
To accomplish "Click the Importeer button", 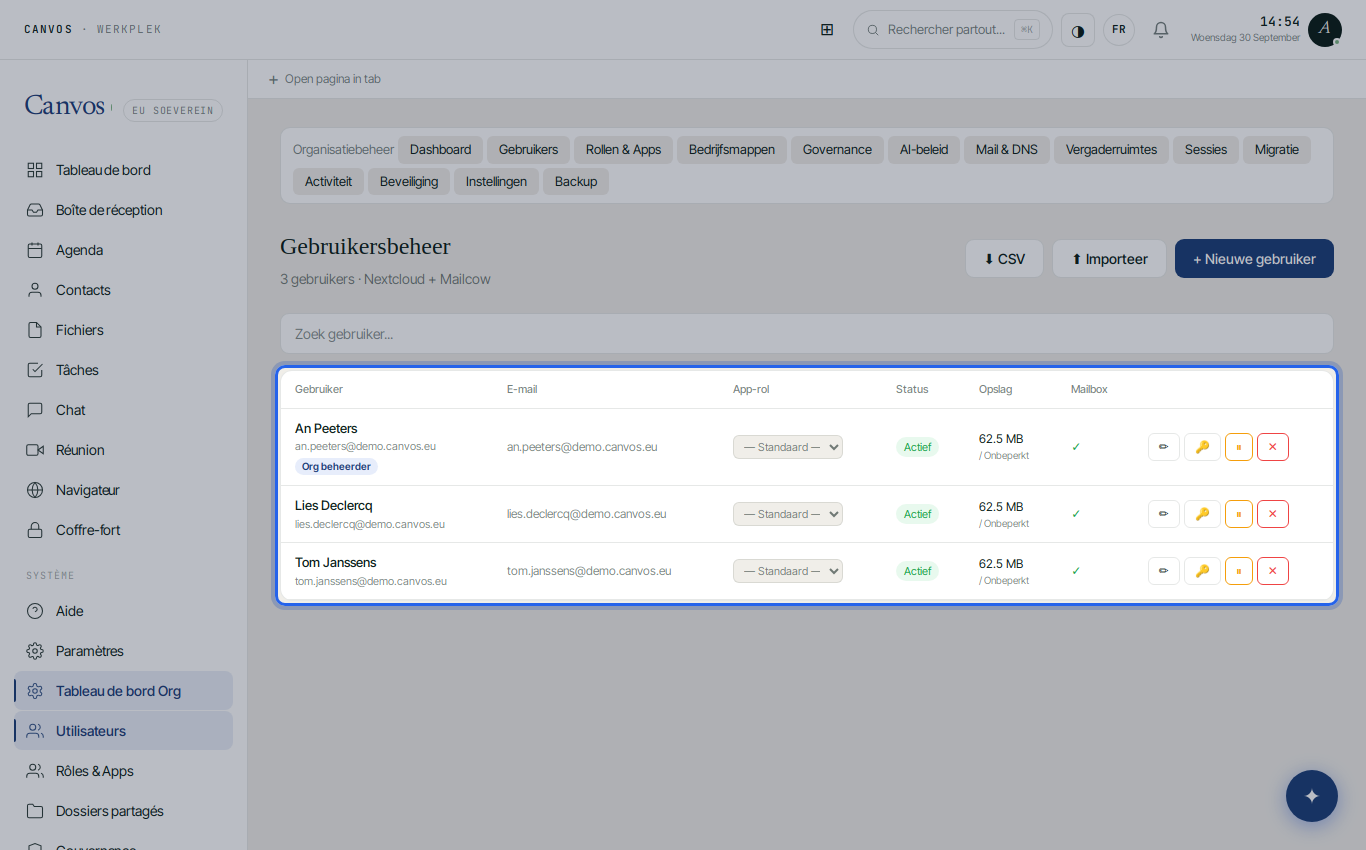I will click(x=1109, y=259).
